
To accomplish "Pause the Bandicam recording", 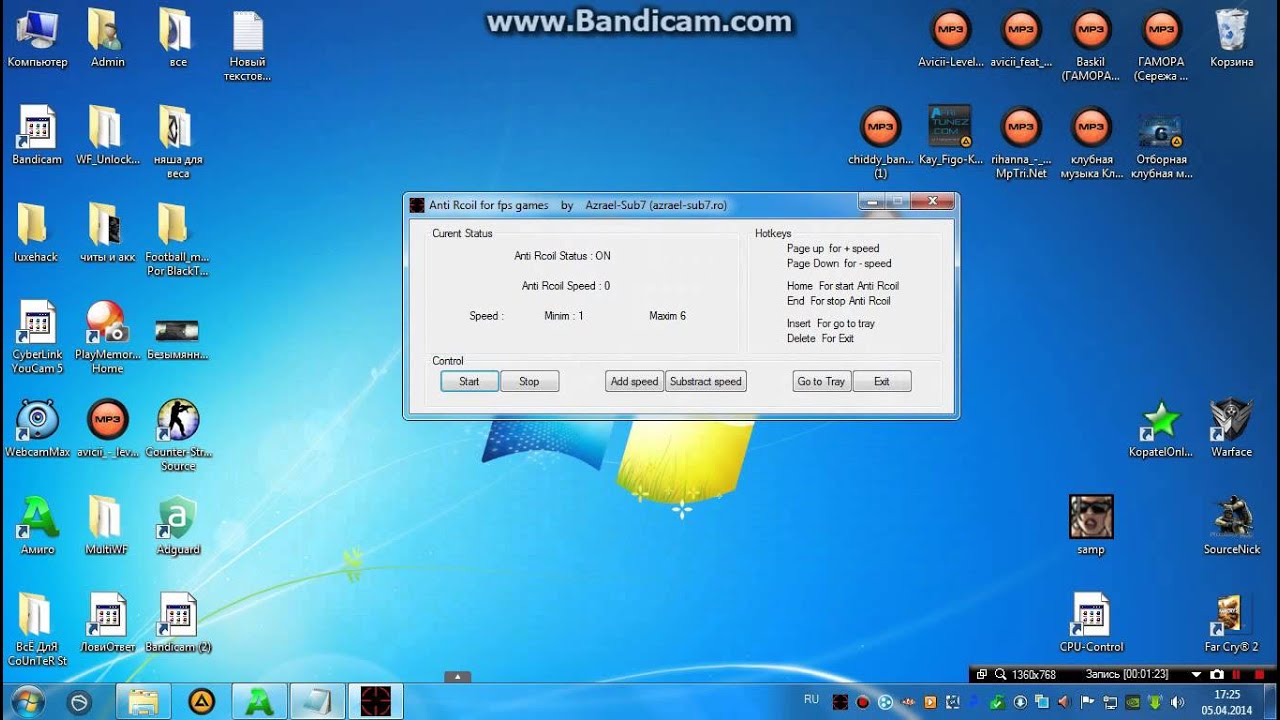I will pyautogui.click(x=1236, y=675).
